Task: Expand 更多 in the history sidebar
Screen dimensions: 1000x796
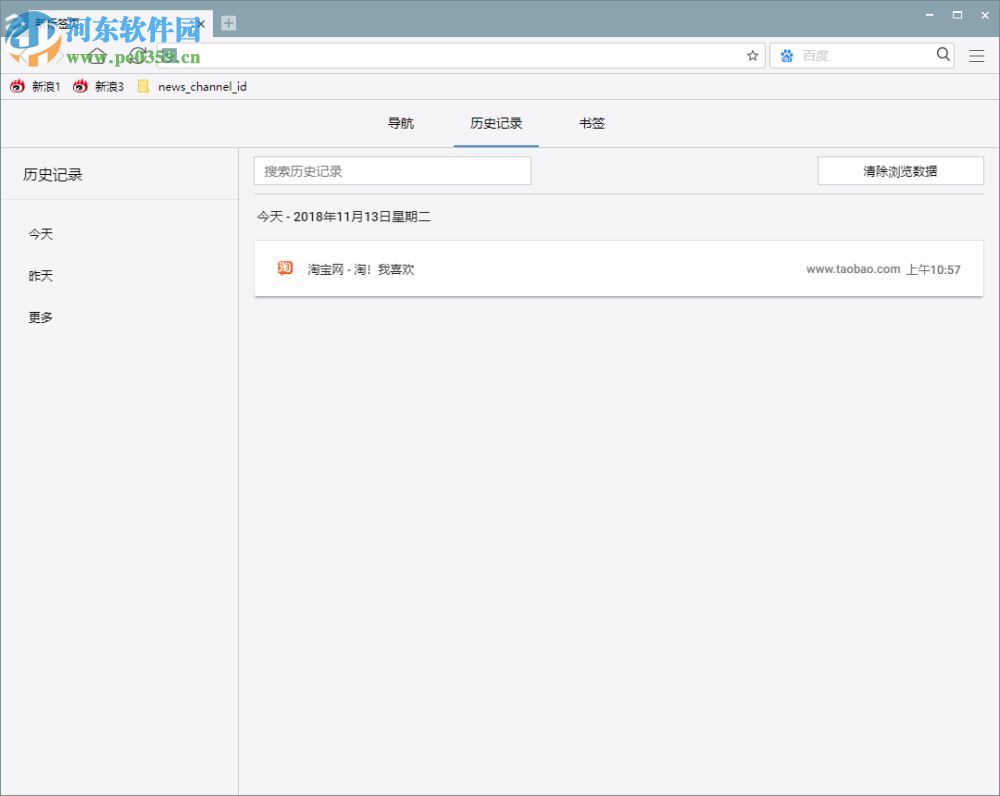Action: point(39,317)
